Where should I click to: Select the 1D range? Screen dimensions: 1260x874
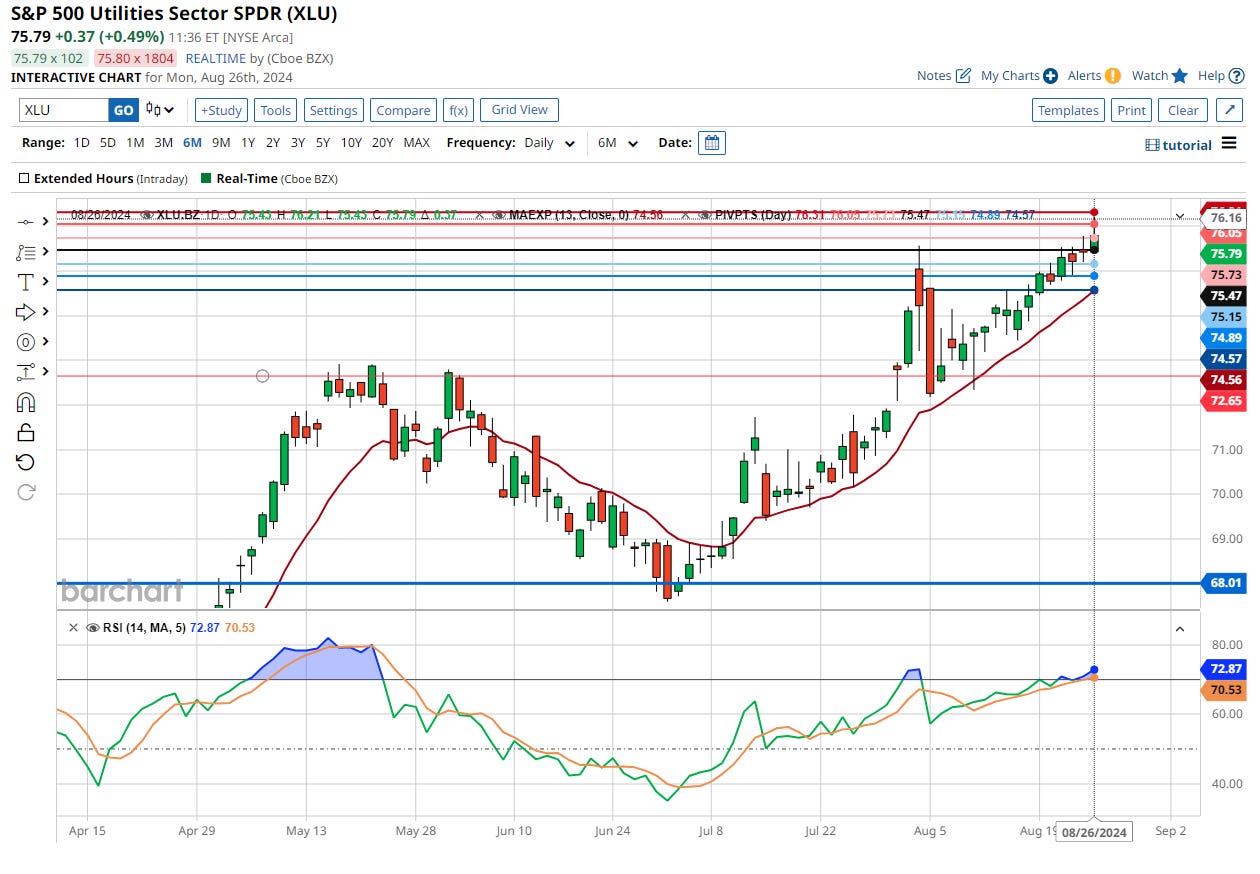(x=82, y=143)
